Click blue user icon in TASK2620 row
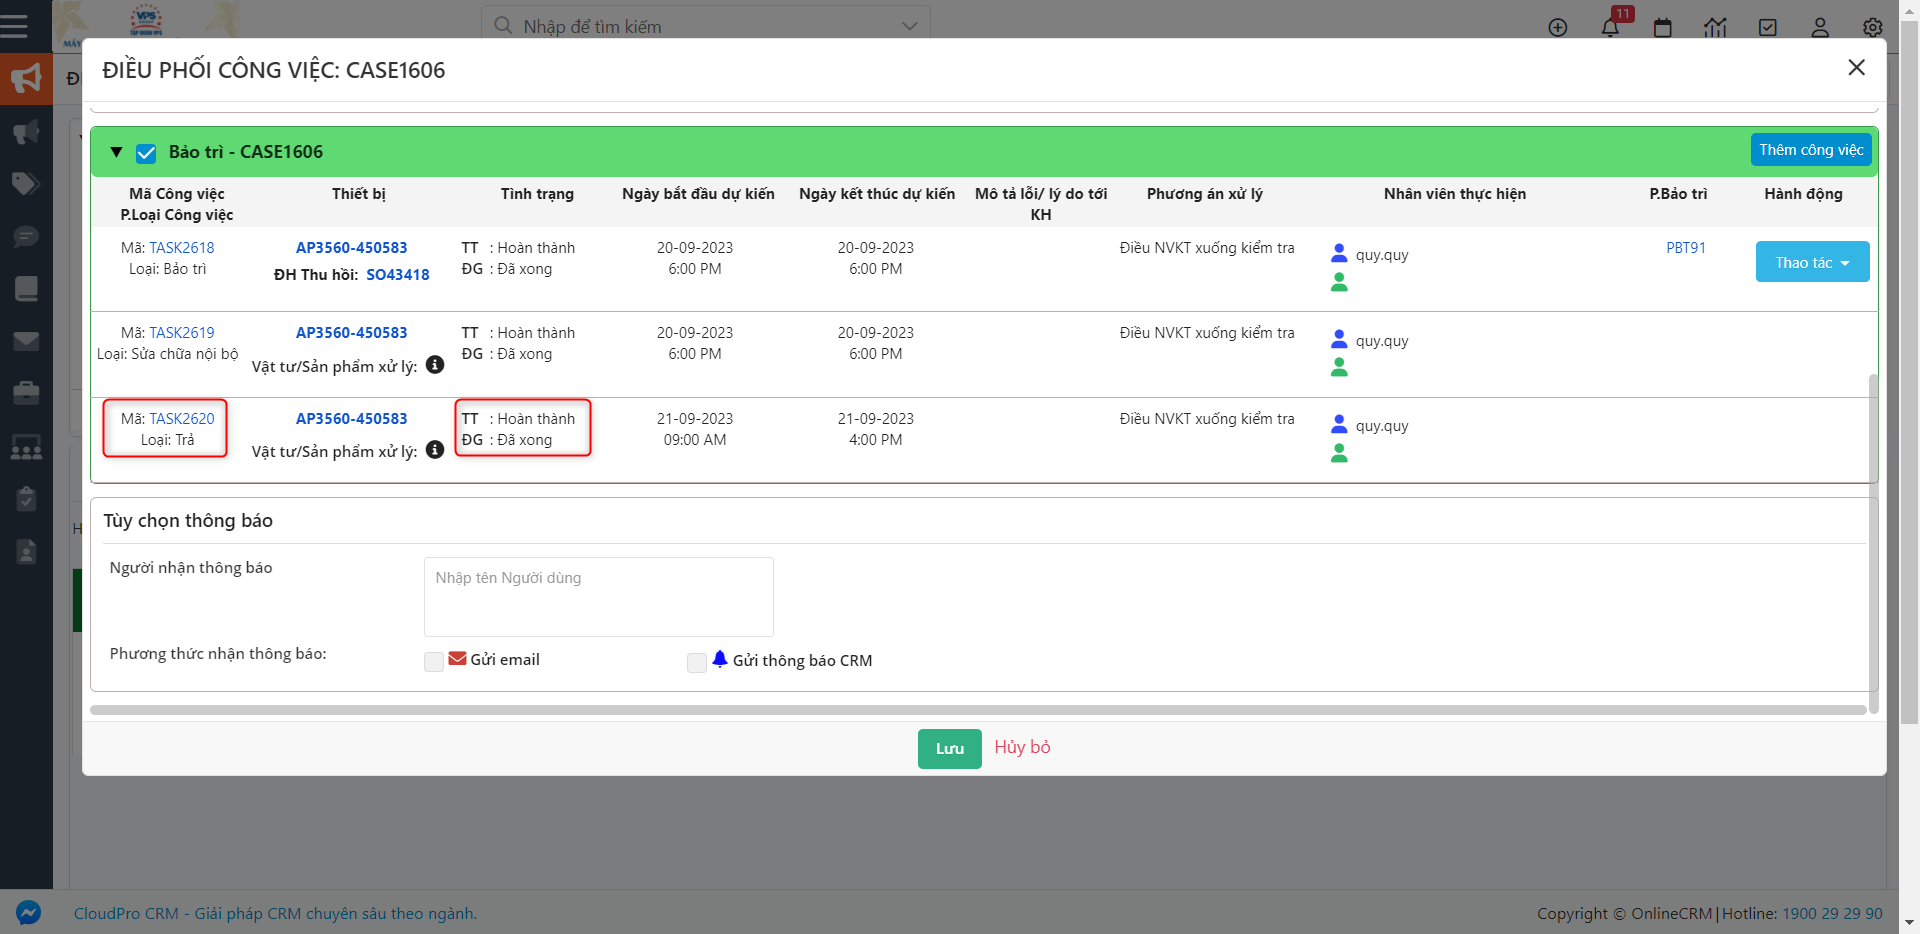 pos(1339,424)
